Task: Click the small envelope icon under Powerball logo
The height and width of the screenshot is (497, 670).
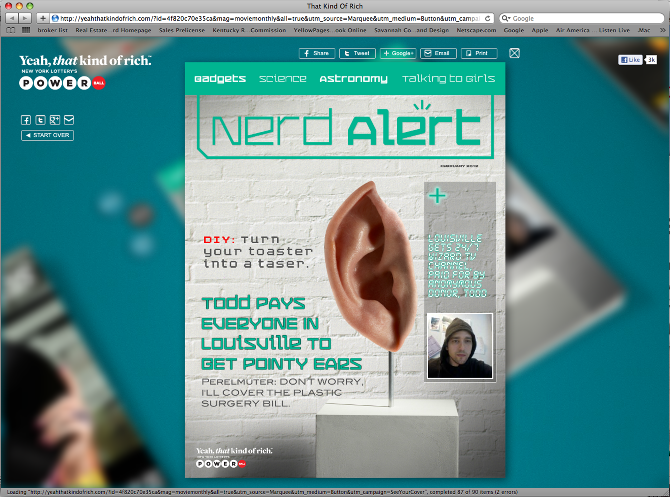Action: pyautogui.click(x=68, y=120)
